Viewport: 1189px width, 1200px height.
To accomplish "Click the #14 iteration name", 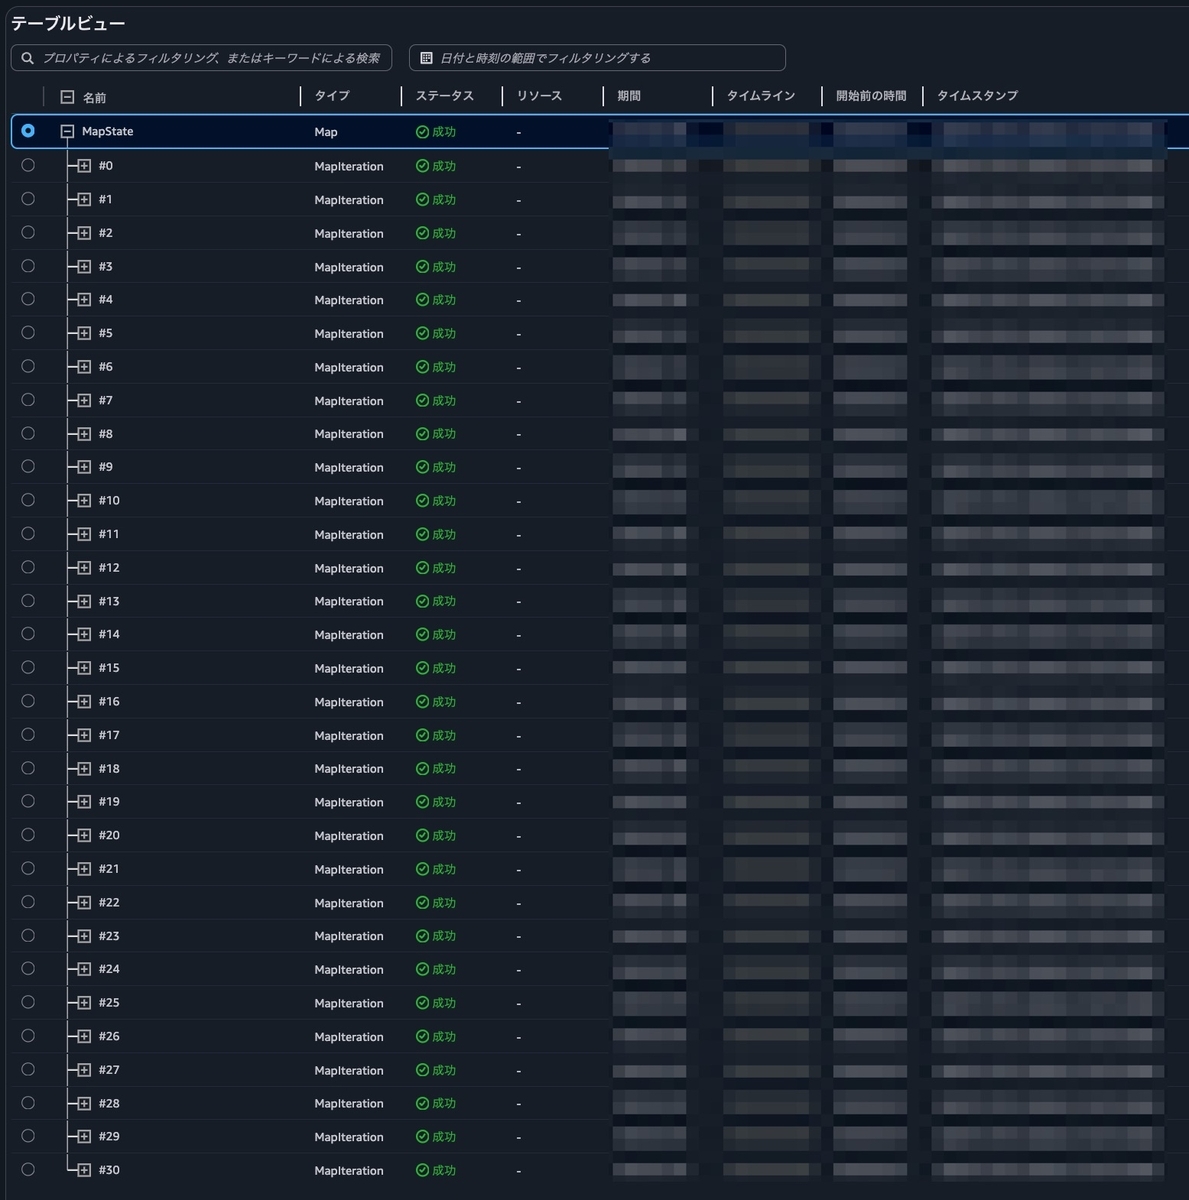I will pyautogui.click(x=109, y=634).
